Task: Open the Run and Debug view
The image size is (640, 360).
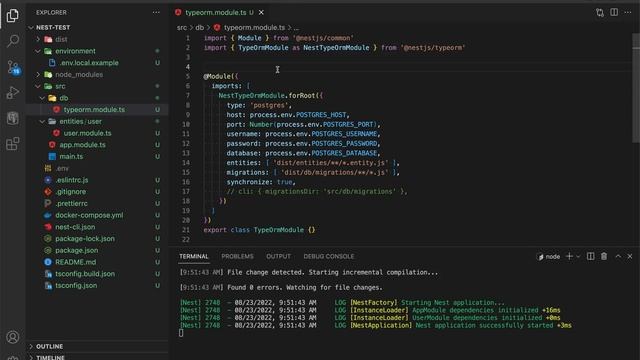Action: tap(13, 92)
